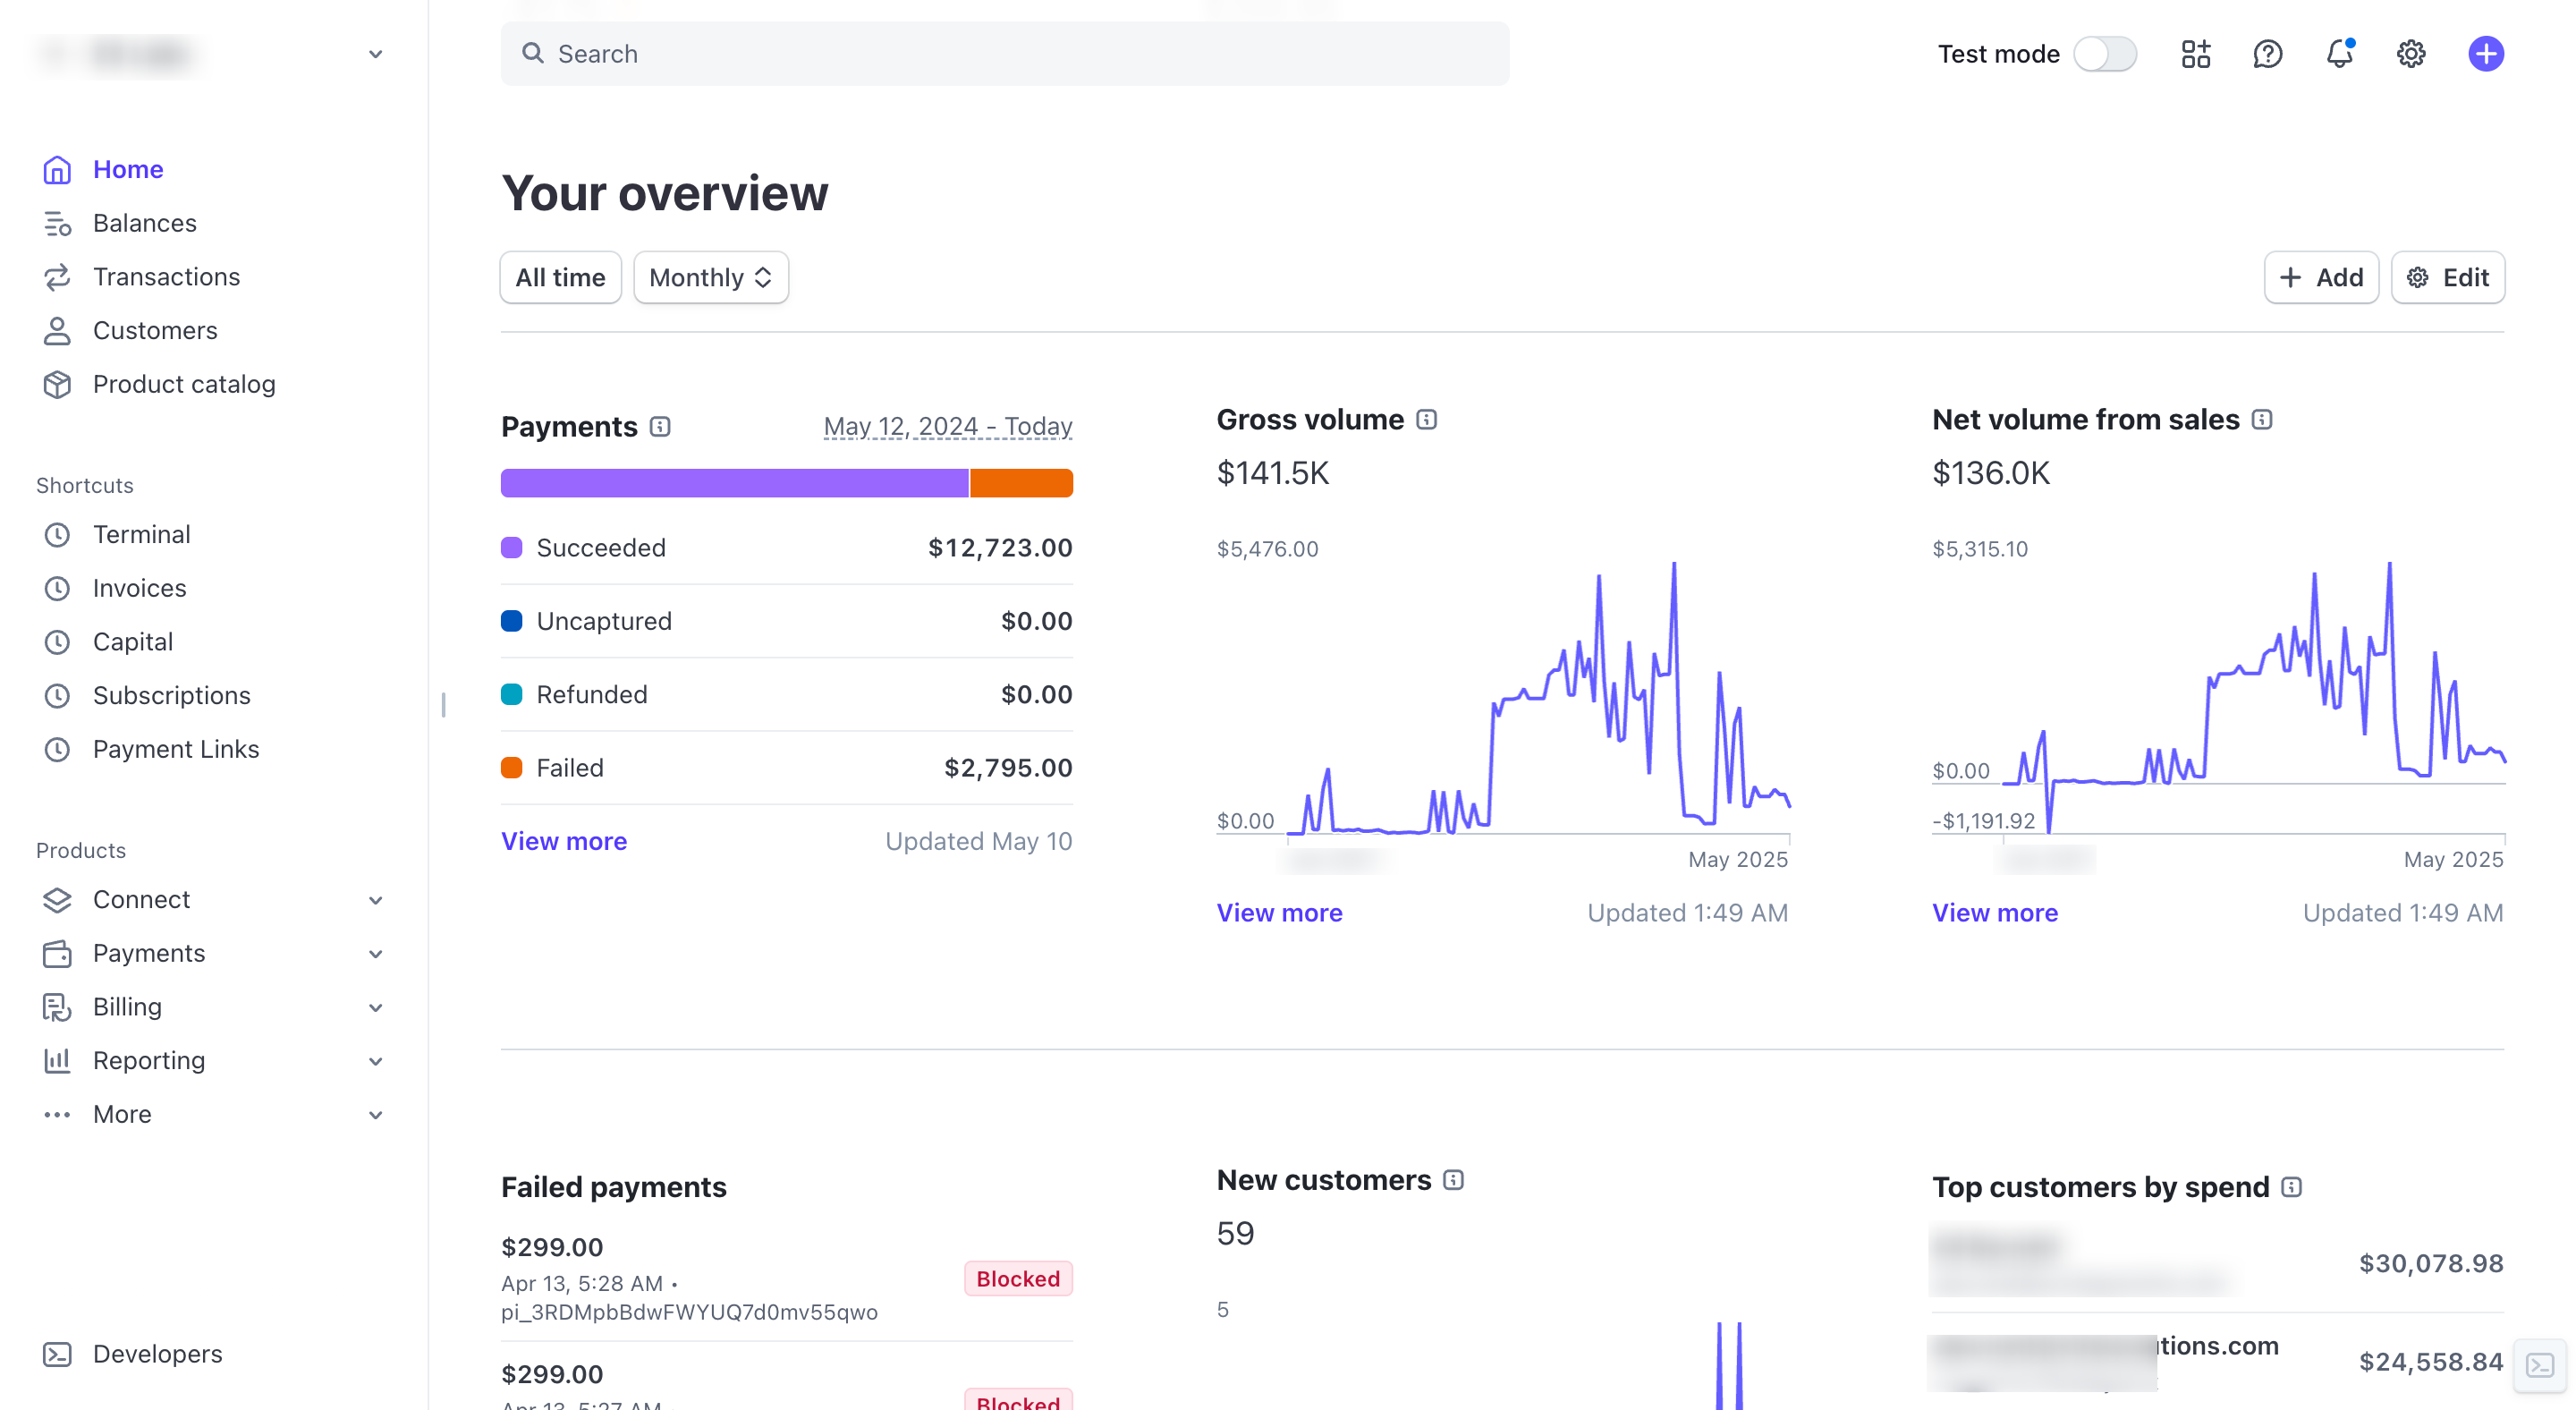Viewport: 2576px width, 1410px height.
Task: Click the Product catalog box icon
Action: (x=57, y=384)
